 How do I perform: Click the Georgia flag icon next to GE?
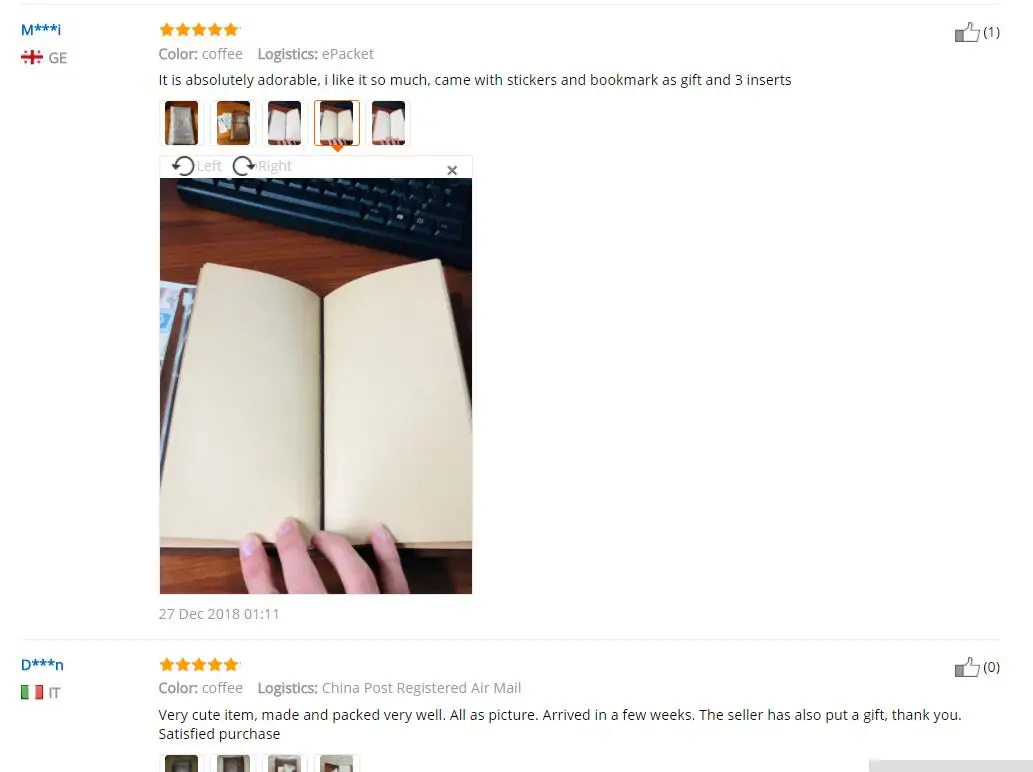tap(32, 57)
